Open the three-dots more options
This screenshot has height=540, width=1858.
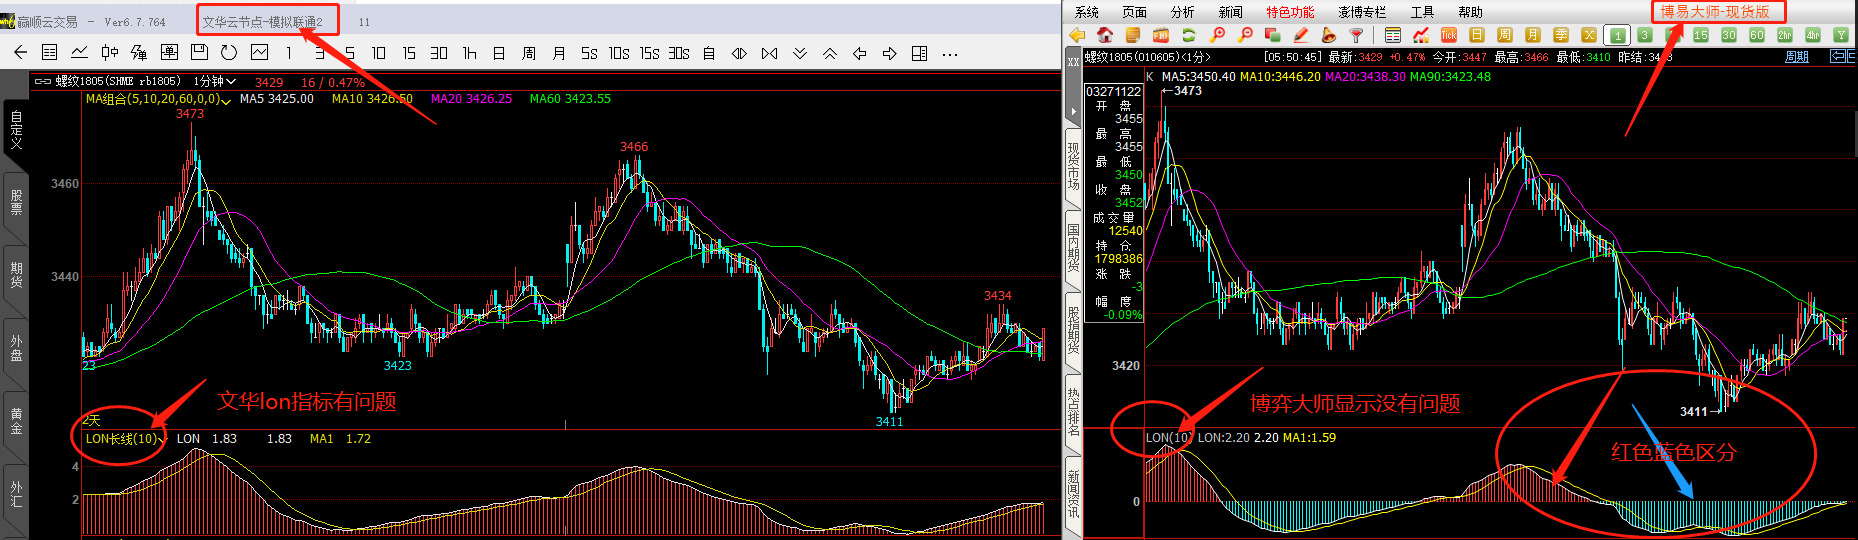[x=950, y=53]
